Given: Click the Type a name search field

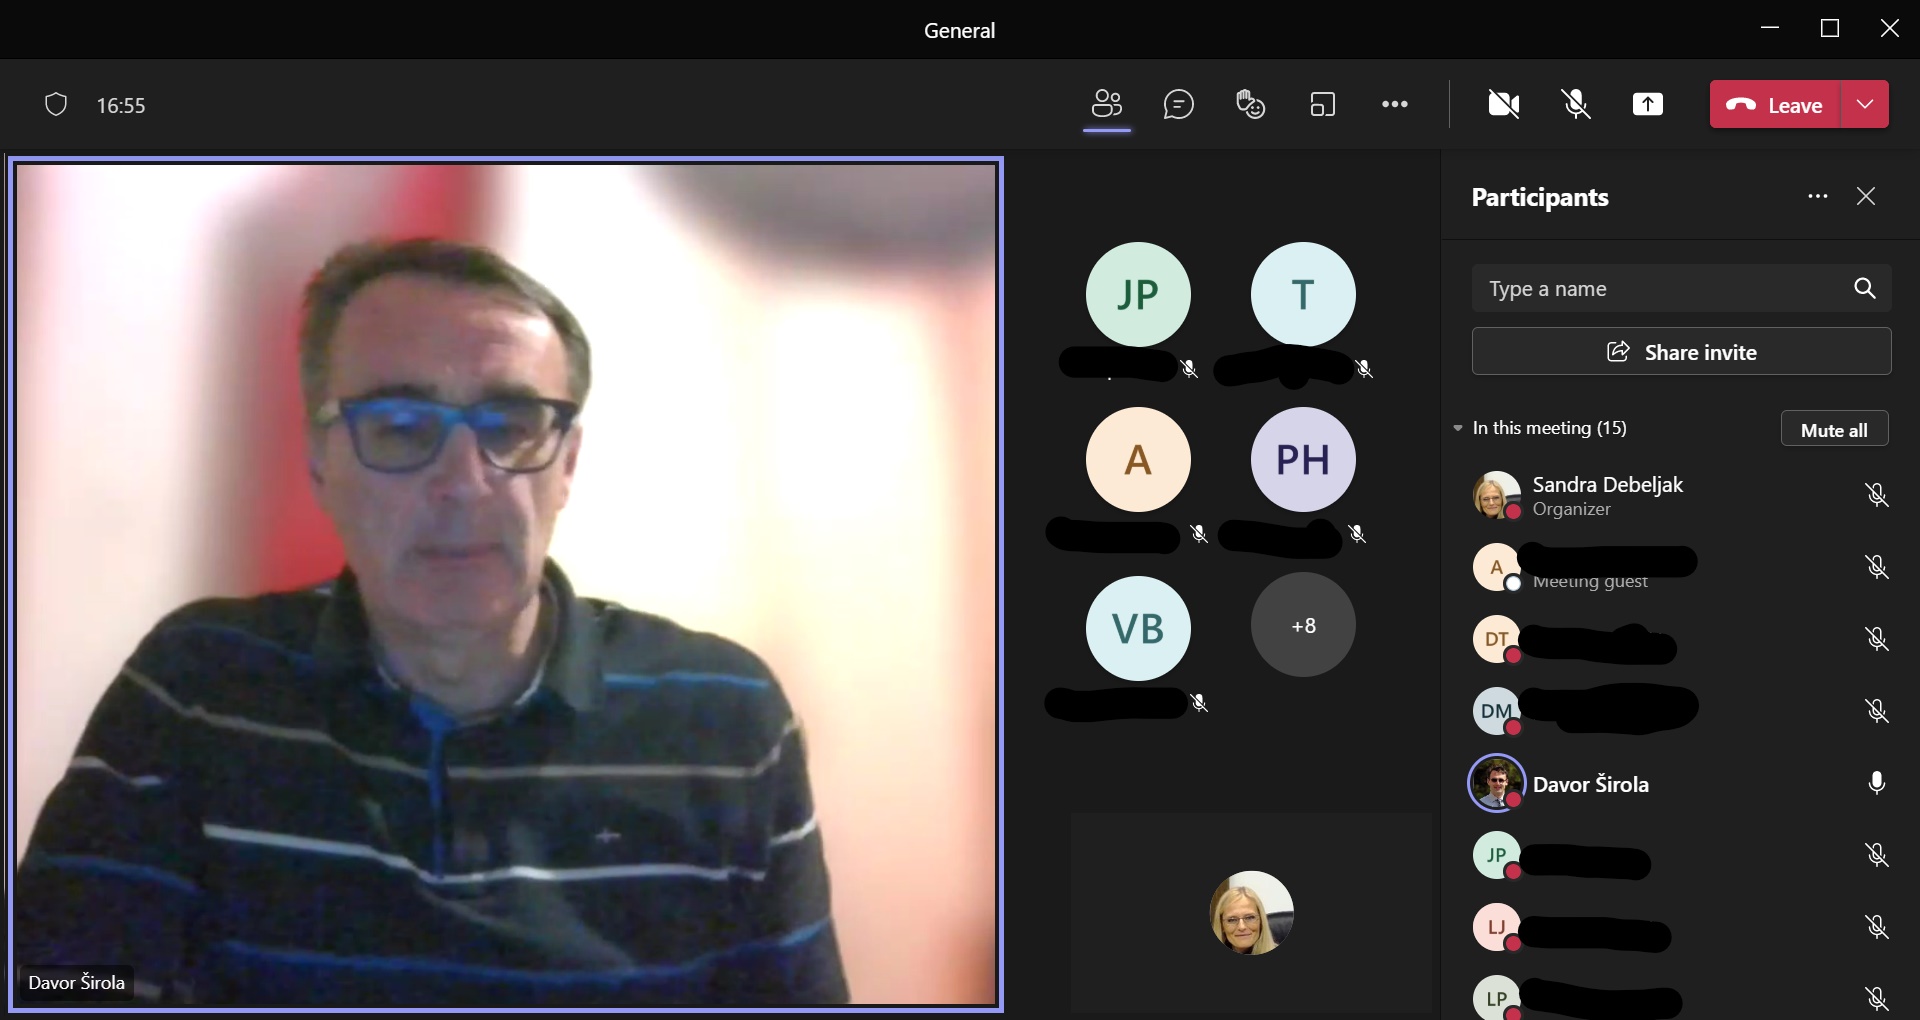Looking at the screenshot, I should coord(1660,289).
